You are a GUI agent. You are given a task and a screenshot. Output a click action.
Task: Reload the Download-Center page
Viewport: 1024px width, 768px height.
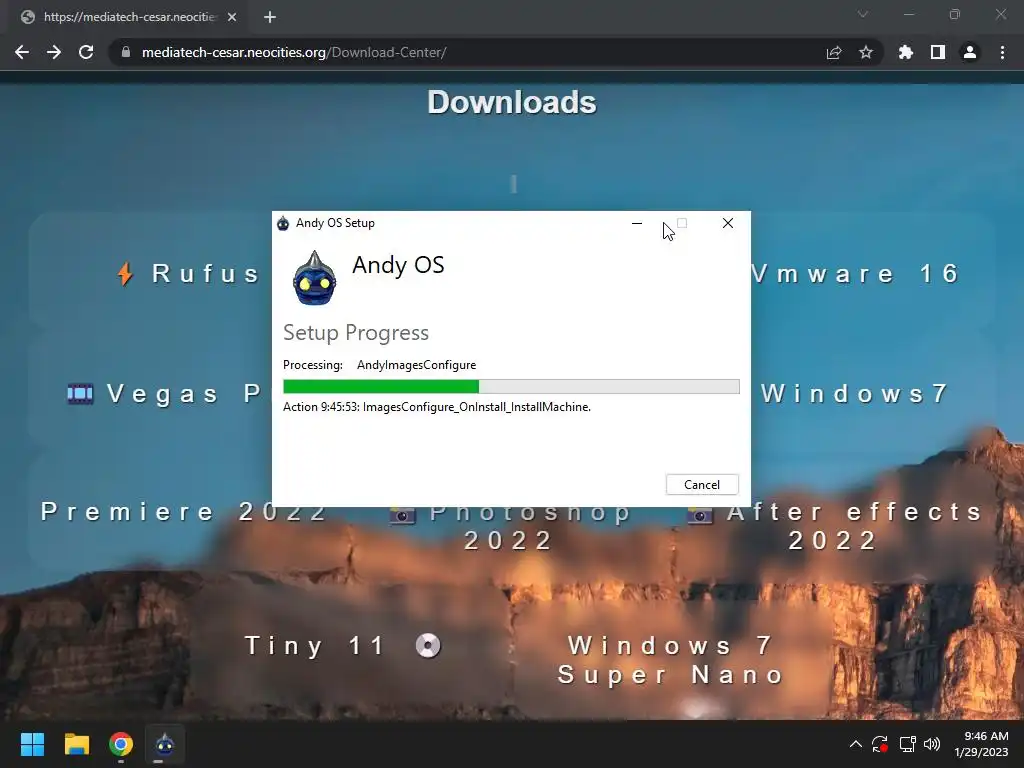[x=86, y=52]
